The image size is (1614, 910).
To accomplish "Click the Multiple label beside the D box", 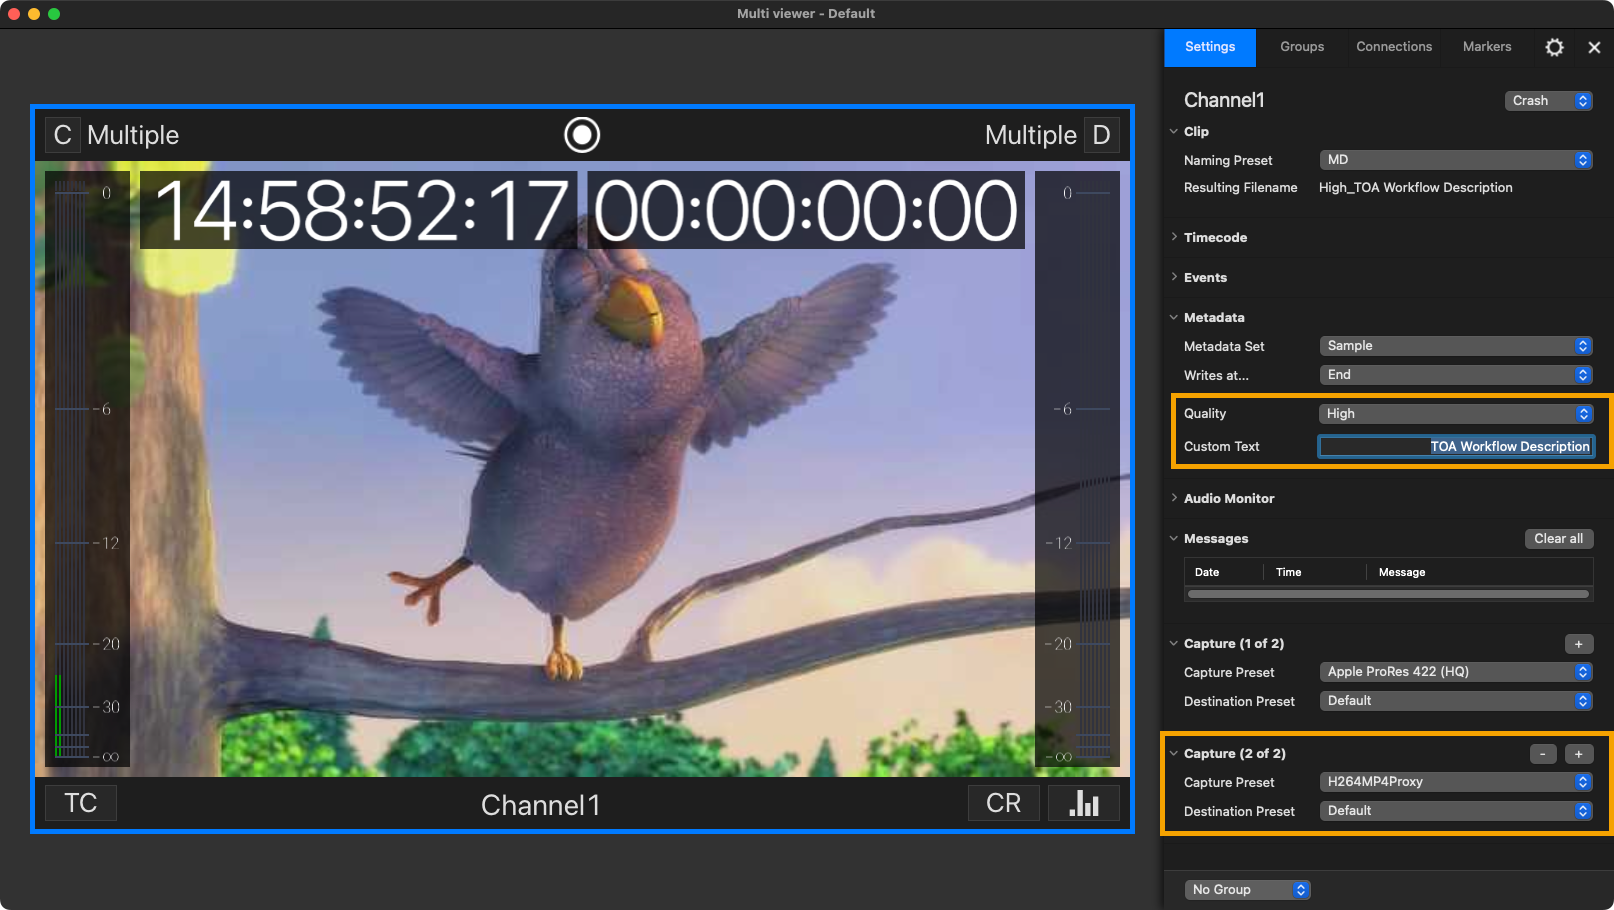I will 1031,135.
